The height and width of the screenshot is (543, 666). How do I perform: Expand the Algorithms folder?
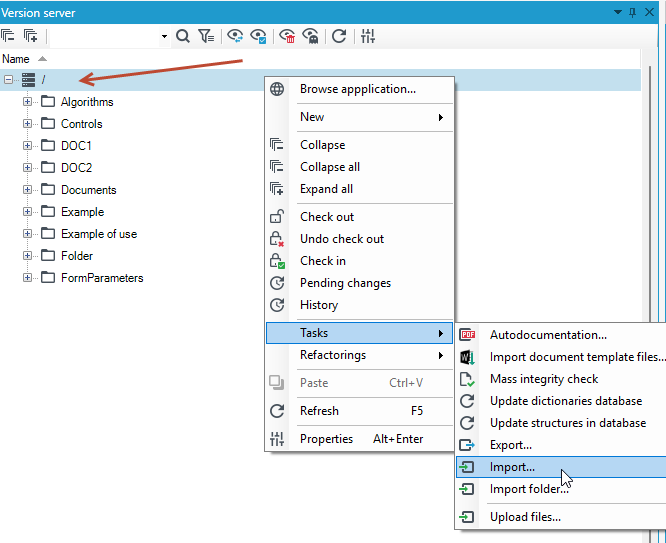pos(27,102)
